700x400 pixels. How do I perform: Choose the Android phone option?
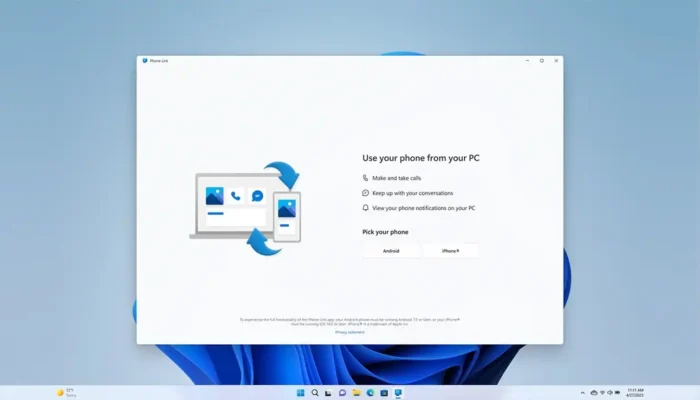[391, 251]
